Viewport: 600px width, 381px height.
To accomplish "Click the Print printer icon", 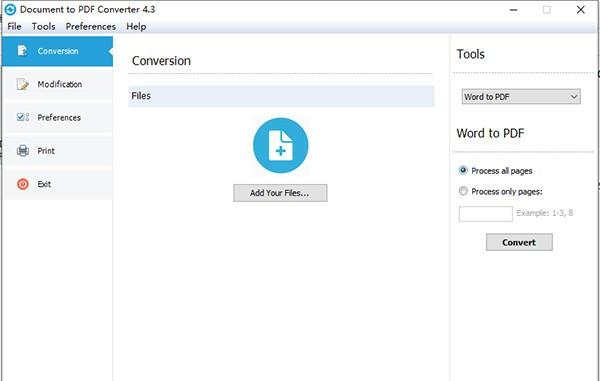I will tap(23, 151).
